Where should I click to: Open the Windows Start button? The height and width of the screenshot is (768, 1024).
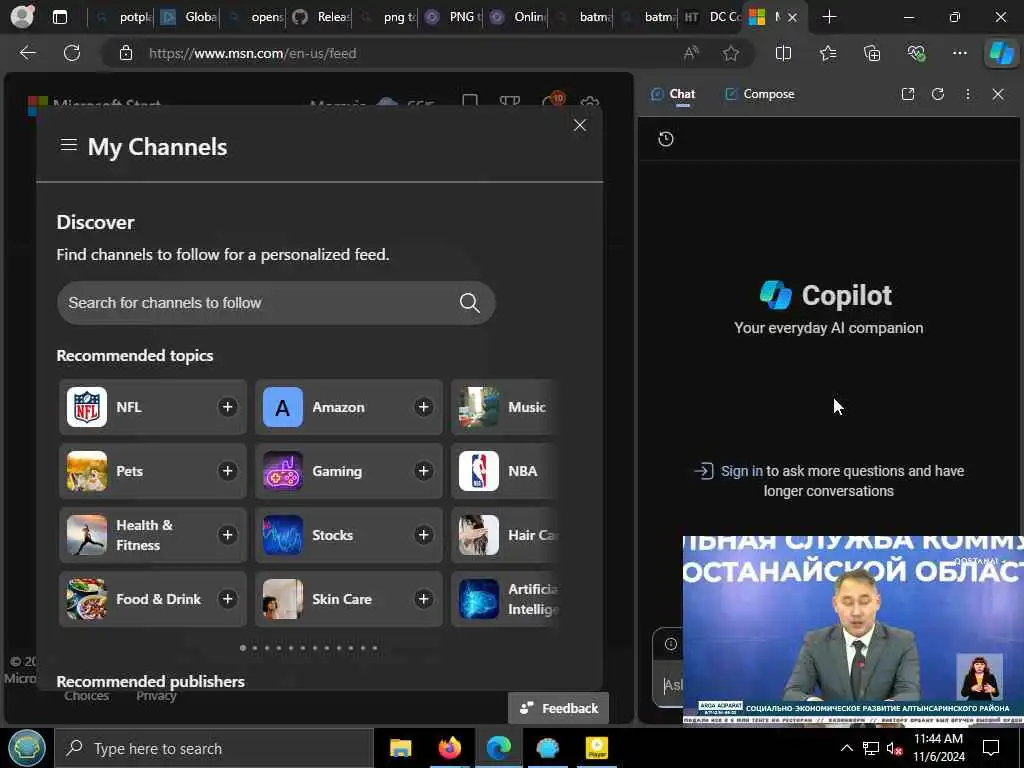coord(27,748)
